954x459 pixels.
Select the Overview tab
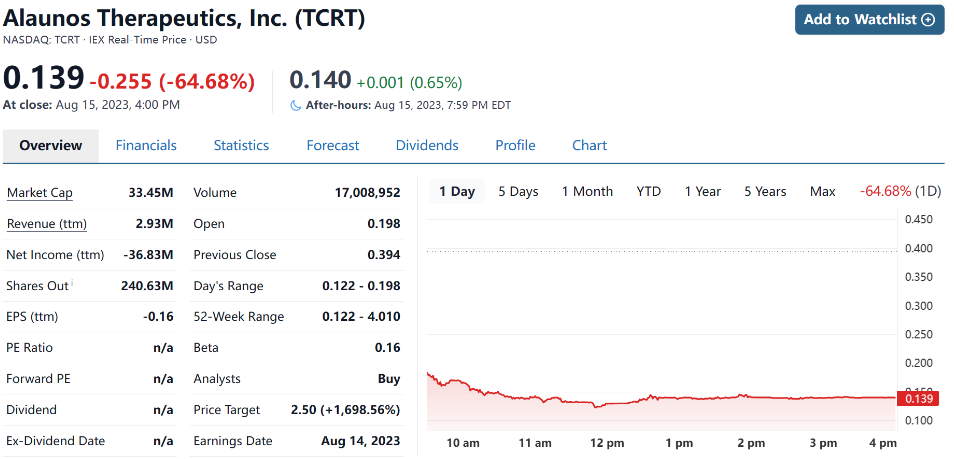[51, 145]
